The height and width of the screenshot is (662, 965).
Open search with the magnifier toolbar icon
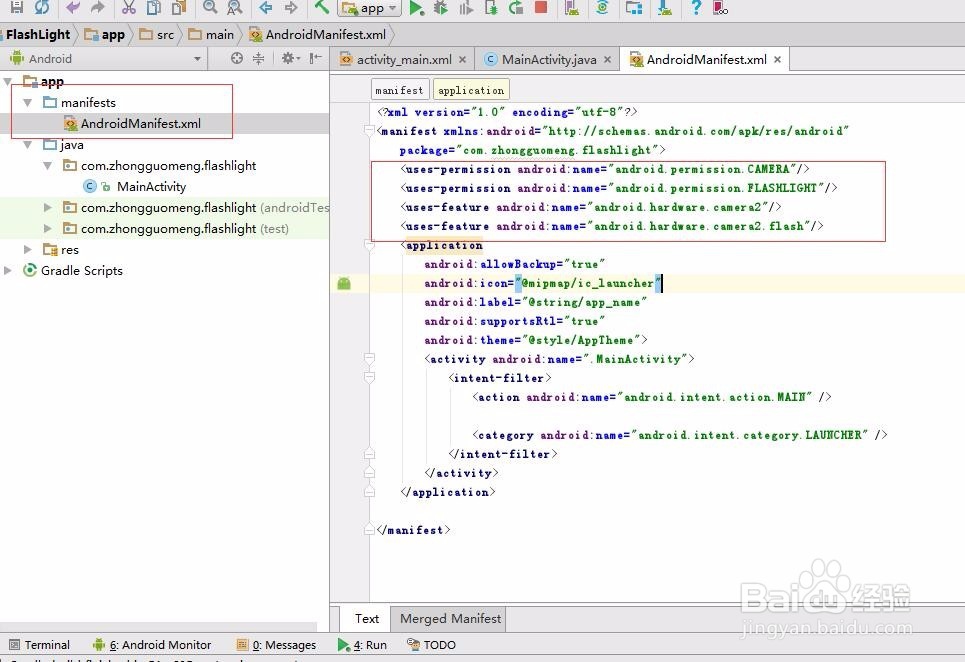(207, 9)
